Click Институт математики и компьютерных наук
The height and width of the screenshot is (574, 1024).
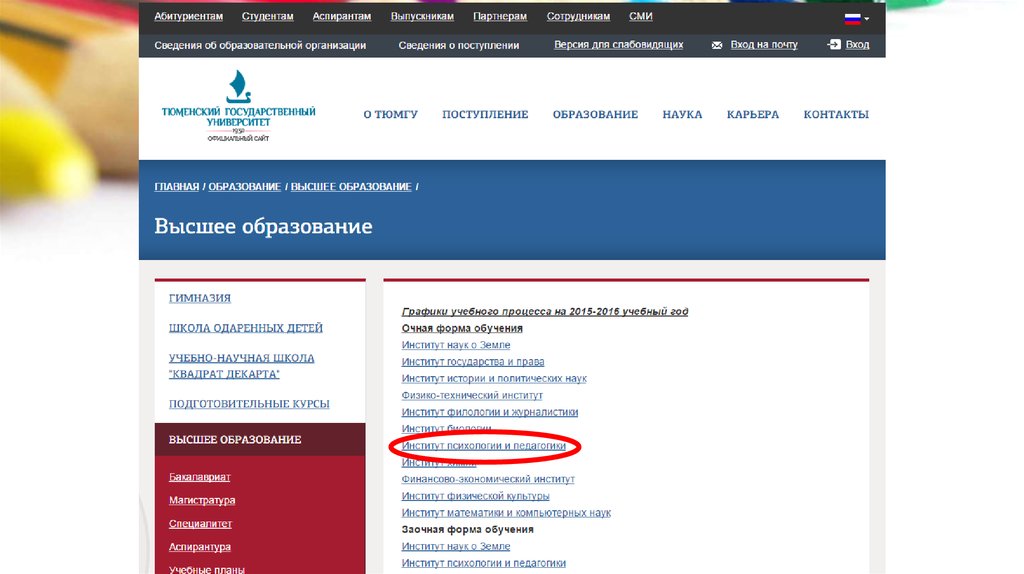[x=506, y=513]
